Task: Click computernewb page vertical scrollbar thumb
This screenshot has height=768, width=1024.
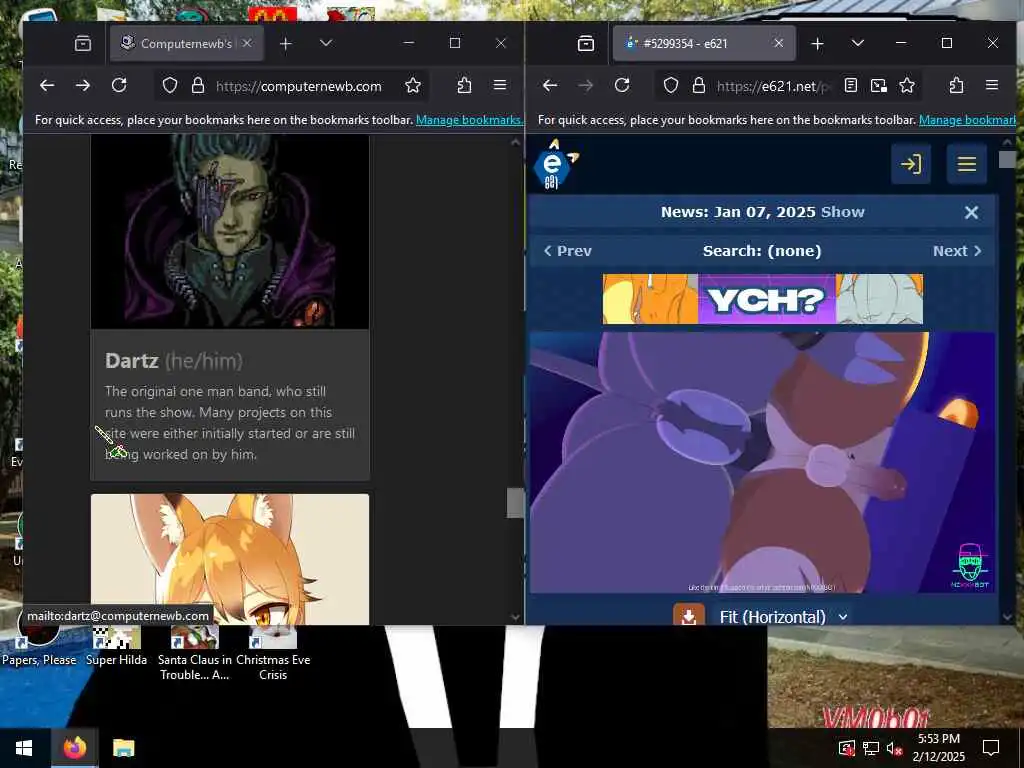Action: pyautogui.click(x=515, y=503)
